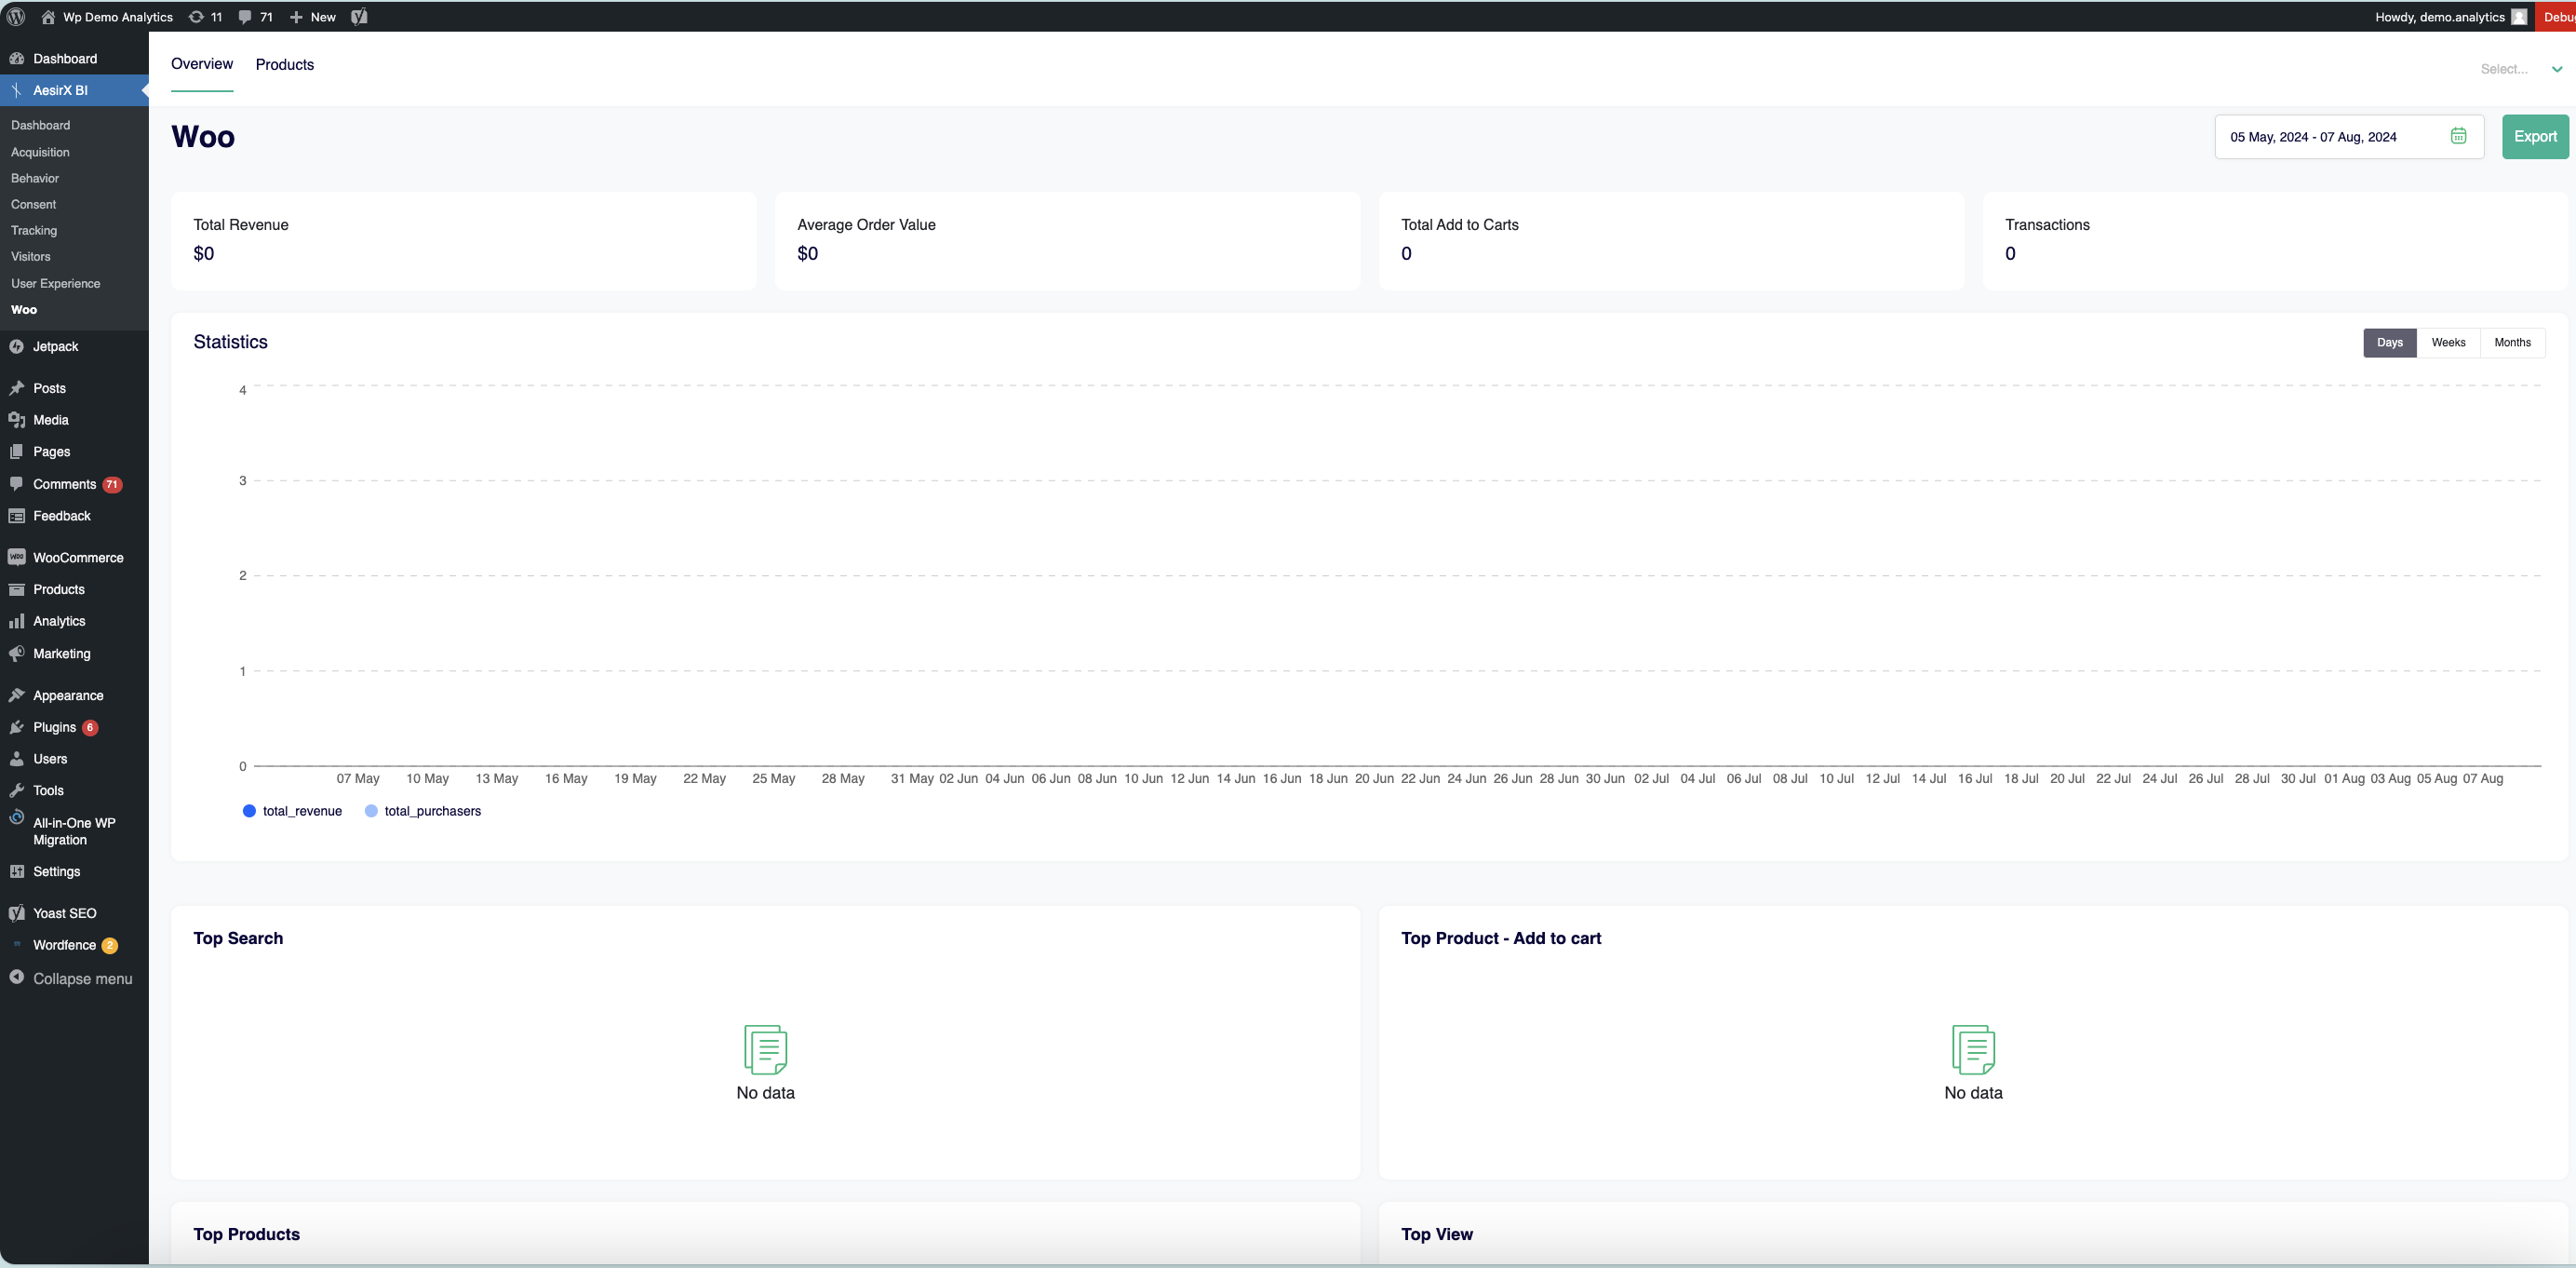
Task: Click the Settings icon in sidebar
Action: [x=17, y=871]
